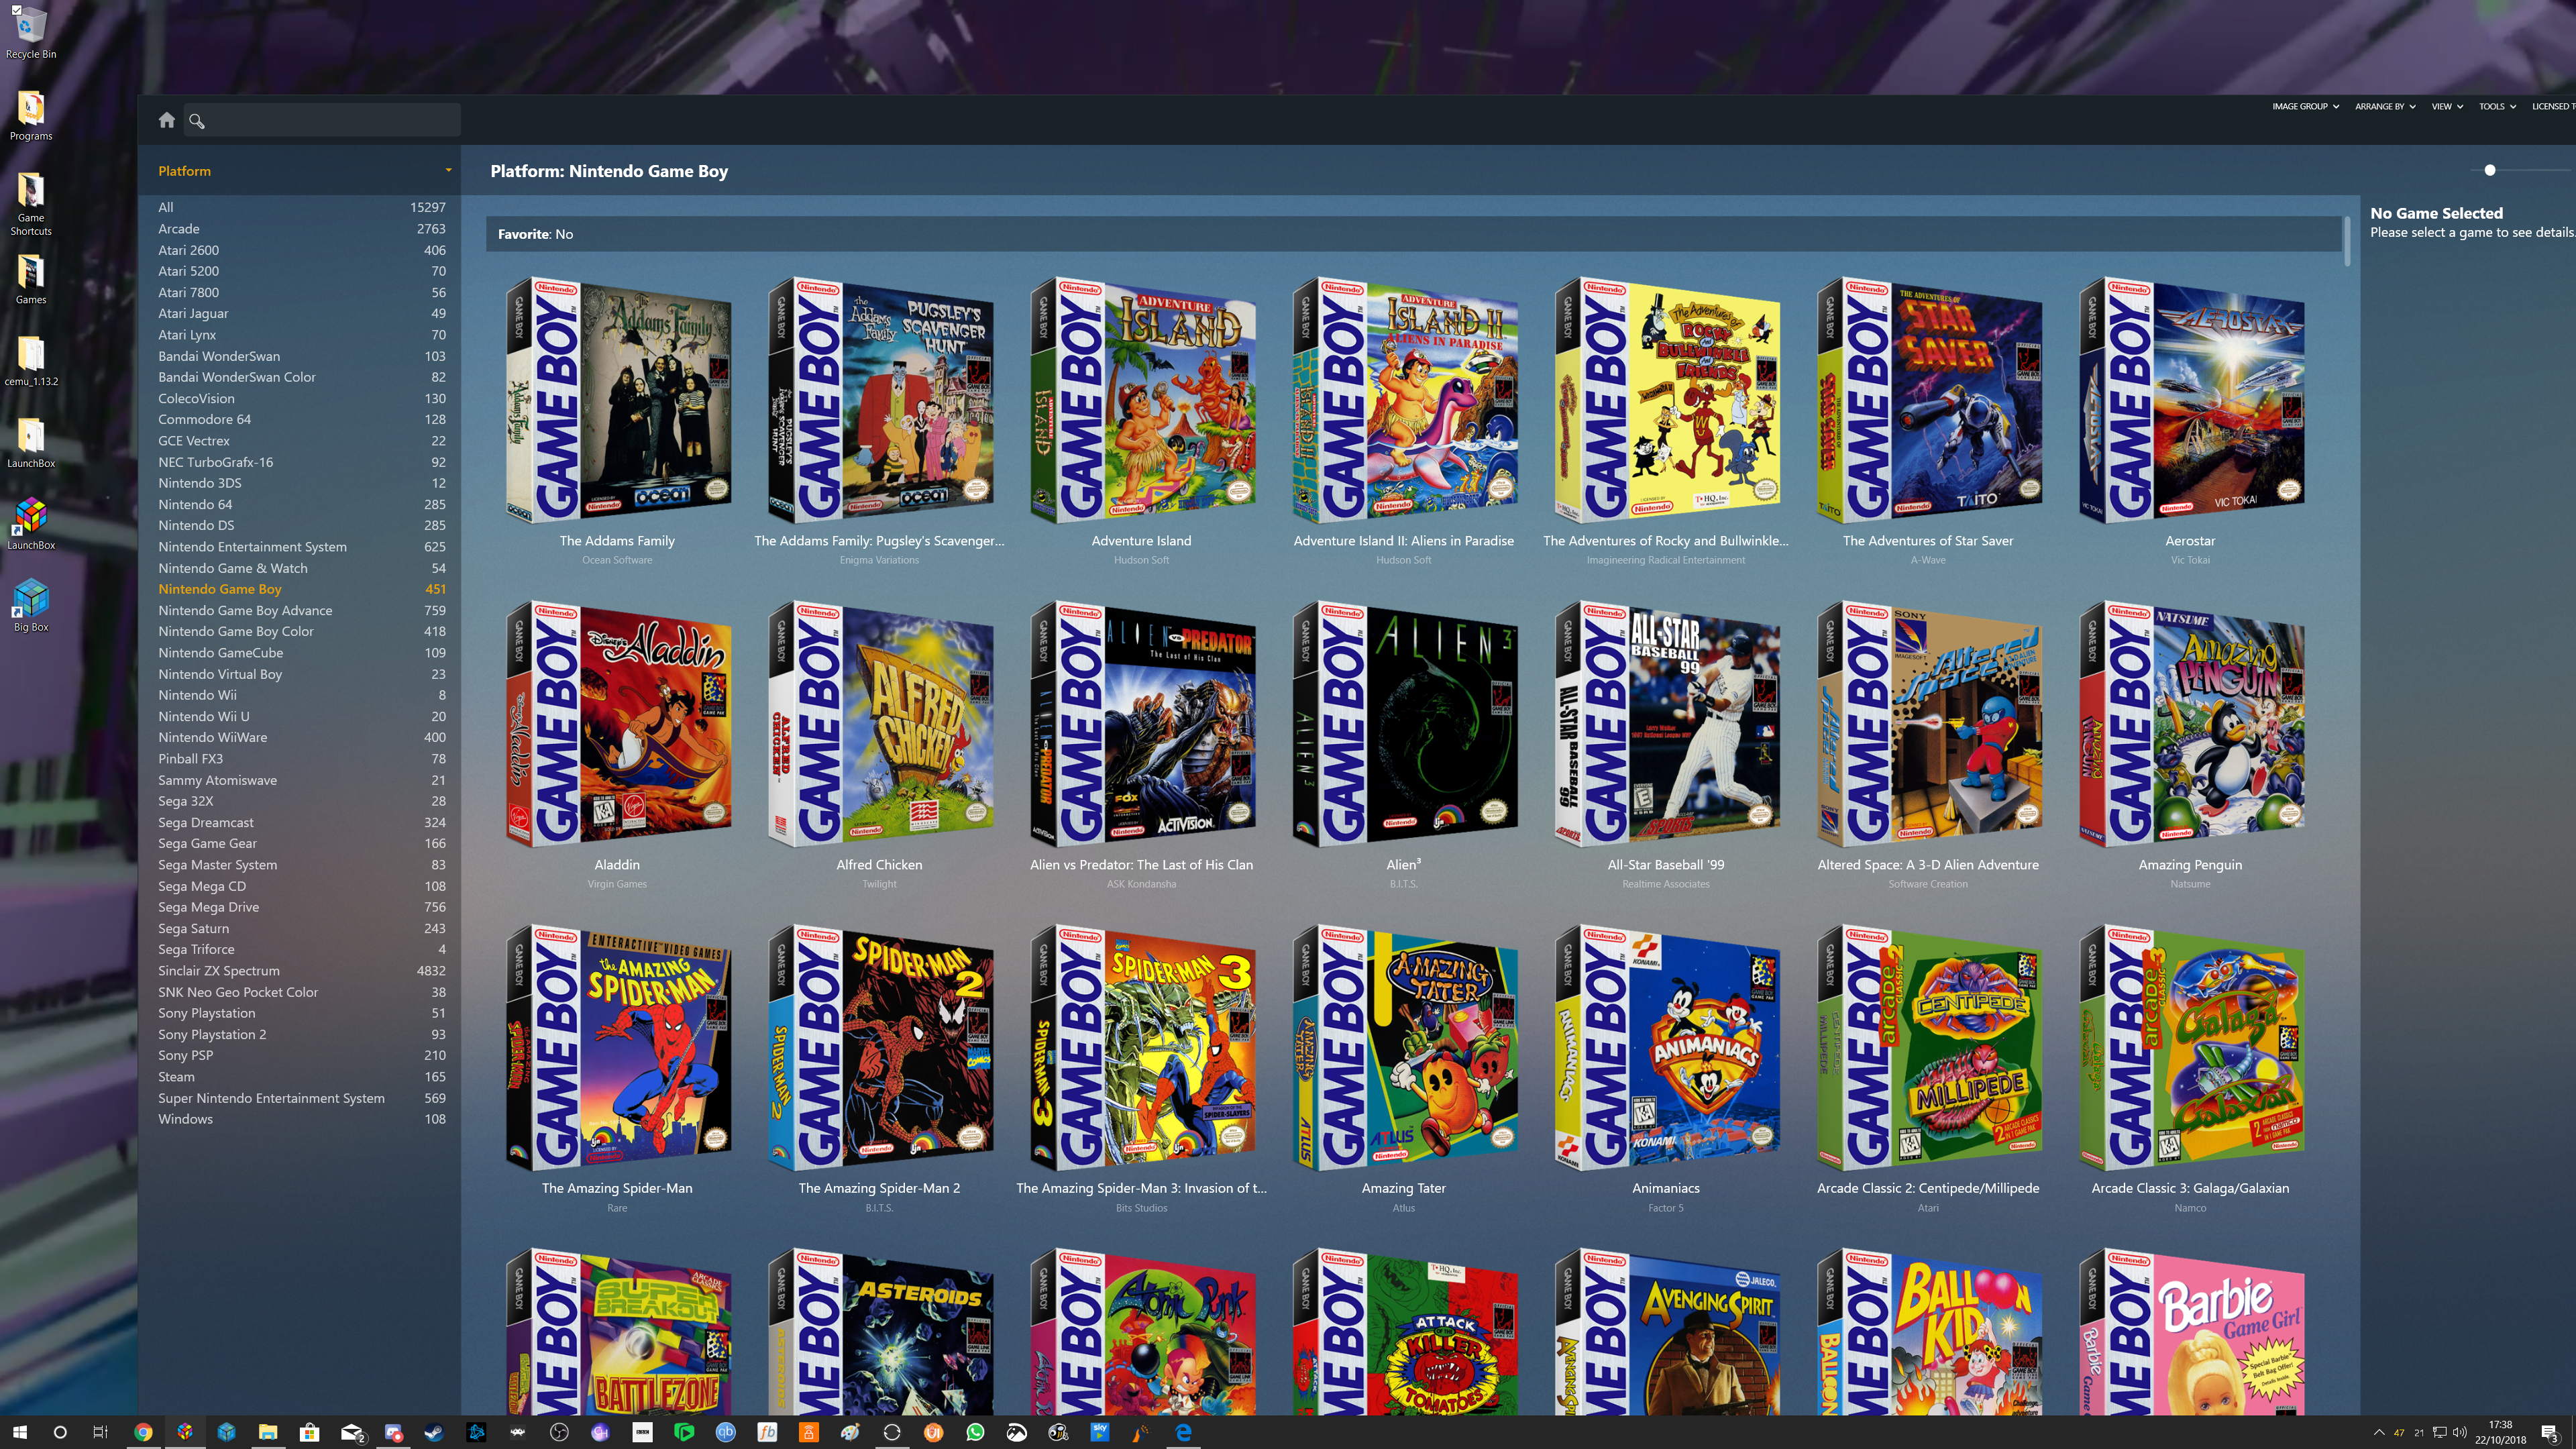This screenshot has width=2576, height=1449.
Task: Click the Favorite: No group header
Action: [x=1414, y=234]
